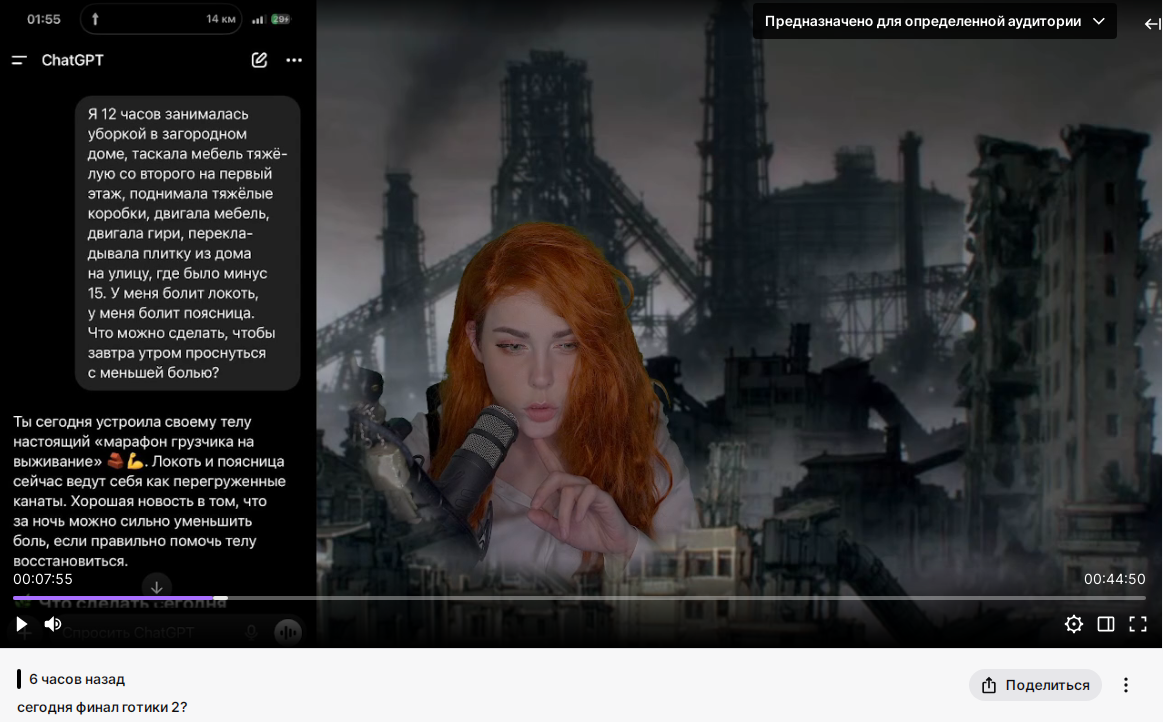Click the scroll-down arrow in chat
Screen dimensions: 1163x722
157,587
